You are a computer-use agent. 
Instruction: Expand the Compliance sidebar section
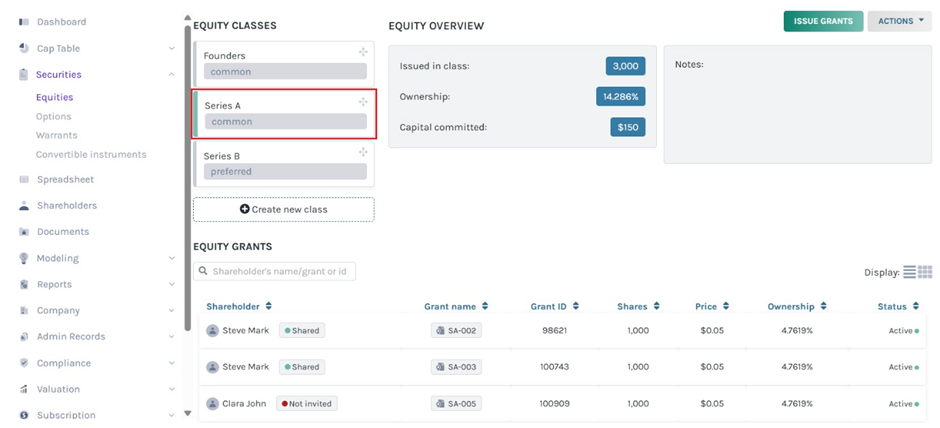pyautogui.click(x=172, y=364)
